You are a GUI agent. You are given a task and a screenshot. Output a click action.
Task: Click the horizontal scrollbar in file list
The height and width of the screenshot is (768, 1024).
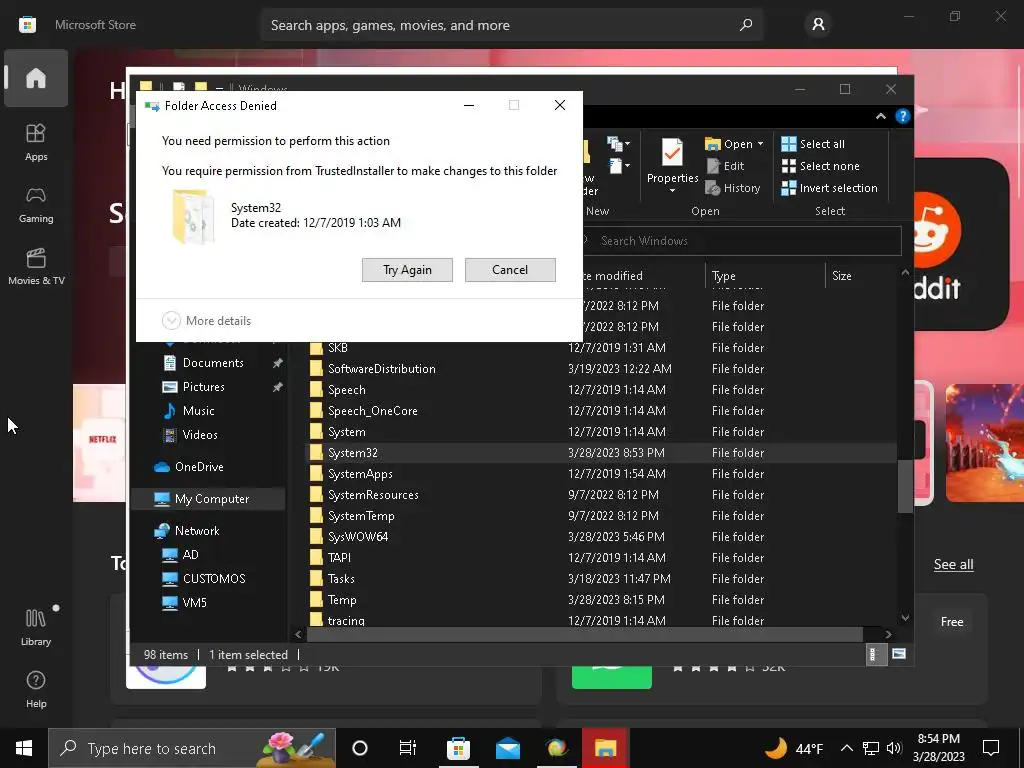[x=584, y=634]
